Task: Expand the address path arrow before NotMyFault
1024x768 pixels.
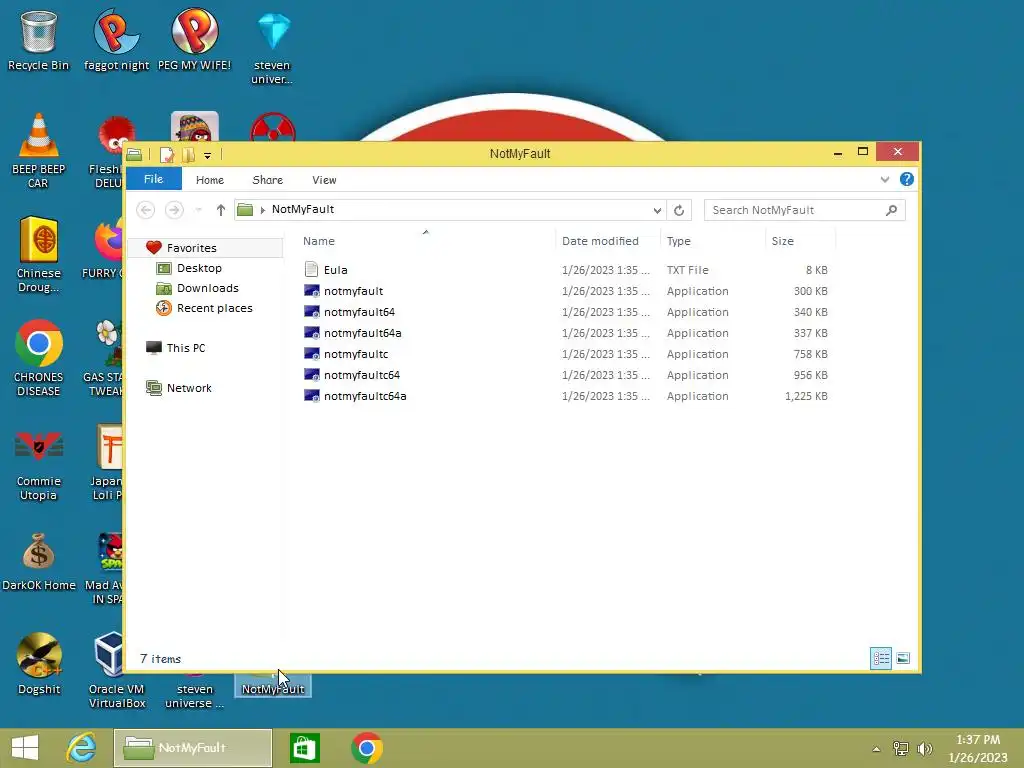Action: point(263,210)
